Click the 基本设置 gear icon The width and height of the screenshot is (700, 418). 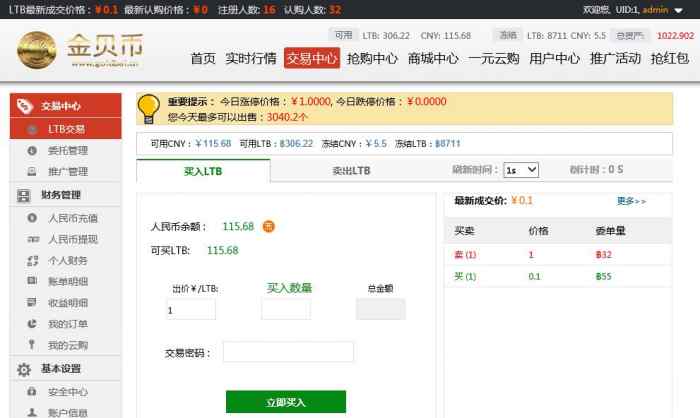coord(24,369)
